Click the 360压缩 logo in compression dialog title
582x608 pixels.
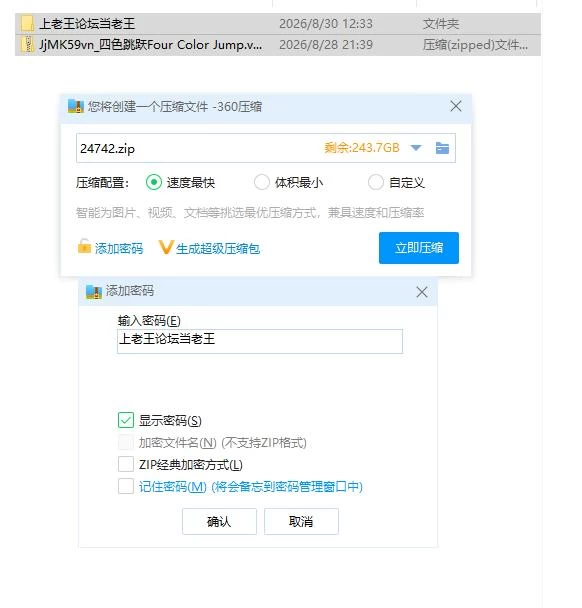coord(76,106)
